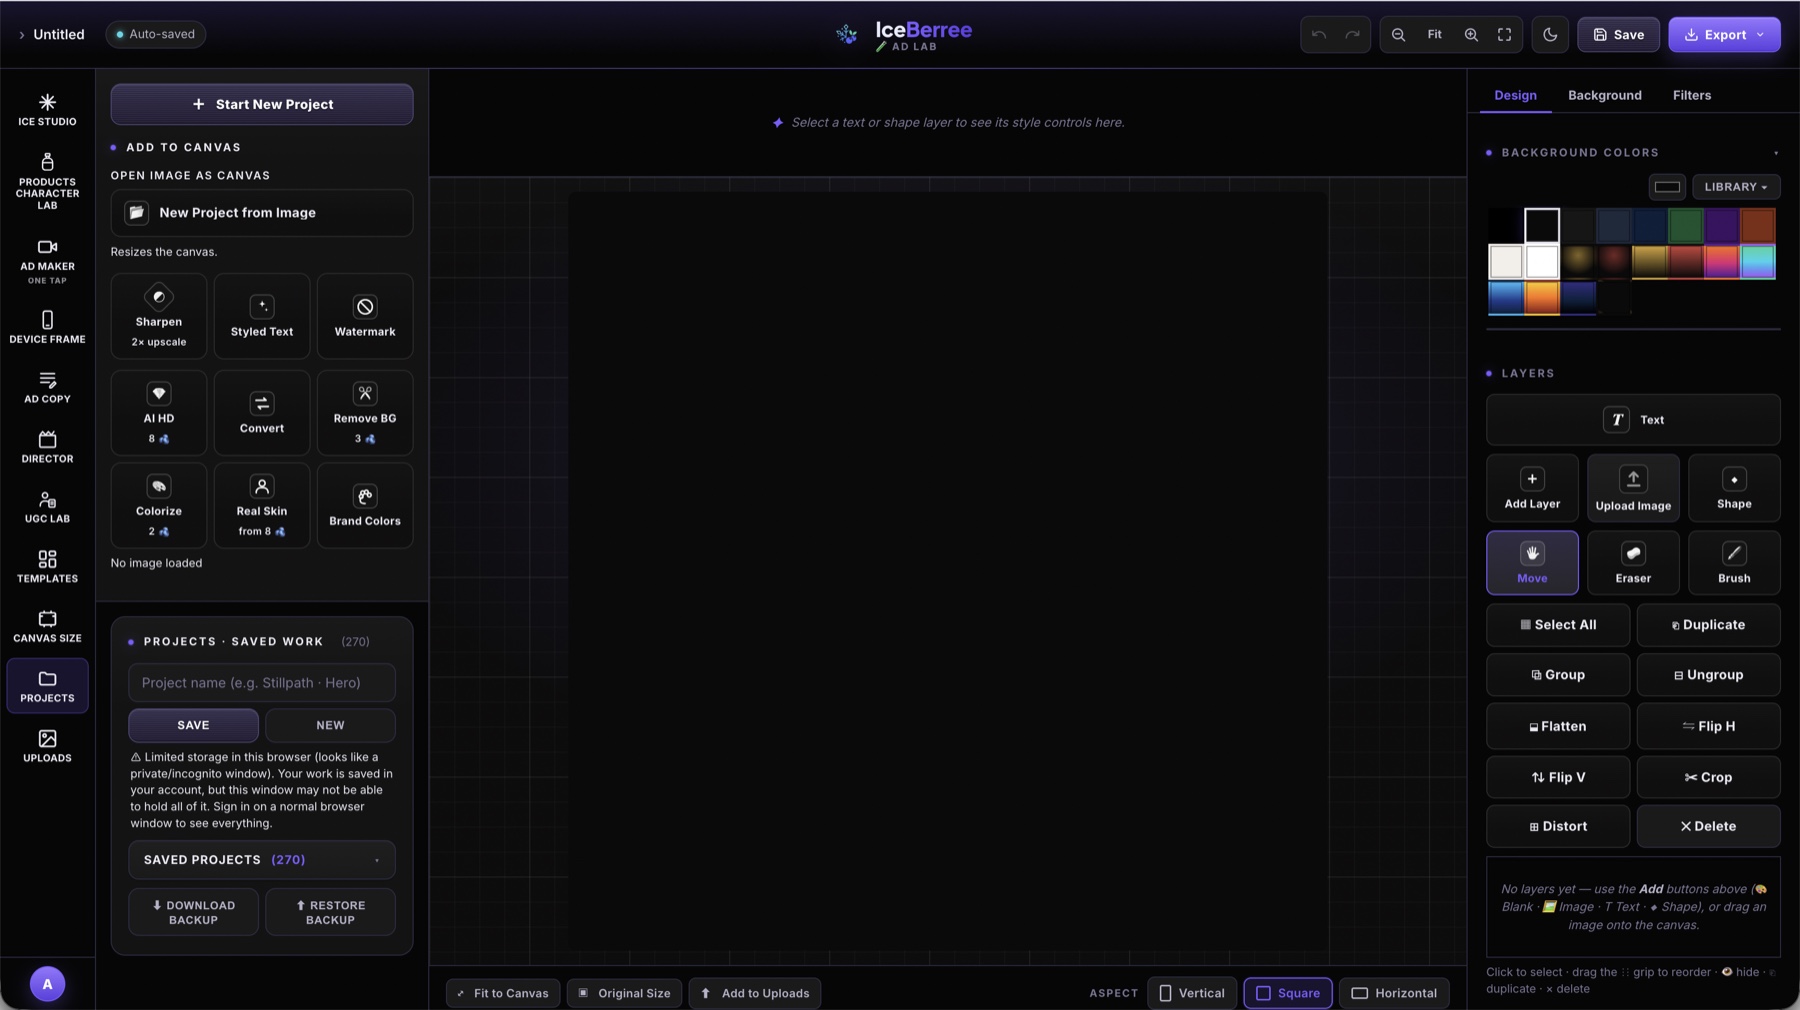Pick the dark green background swatch

(x=1685, y=226)
